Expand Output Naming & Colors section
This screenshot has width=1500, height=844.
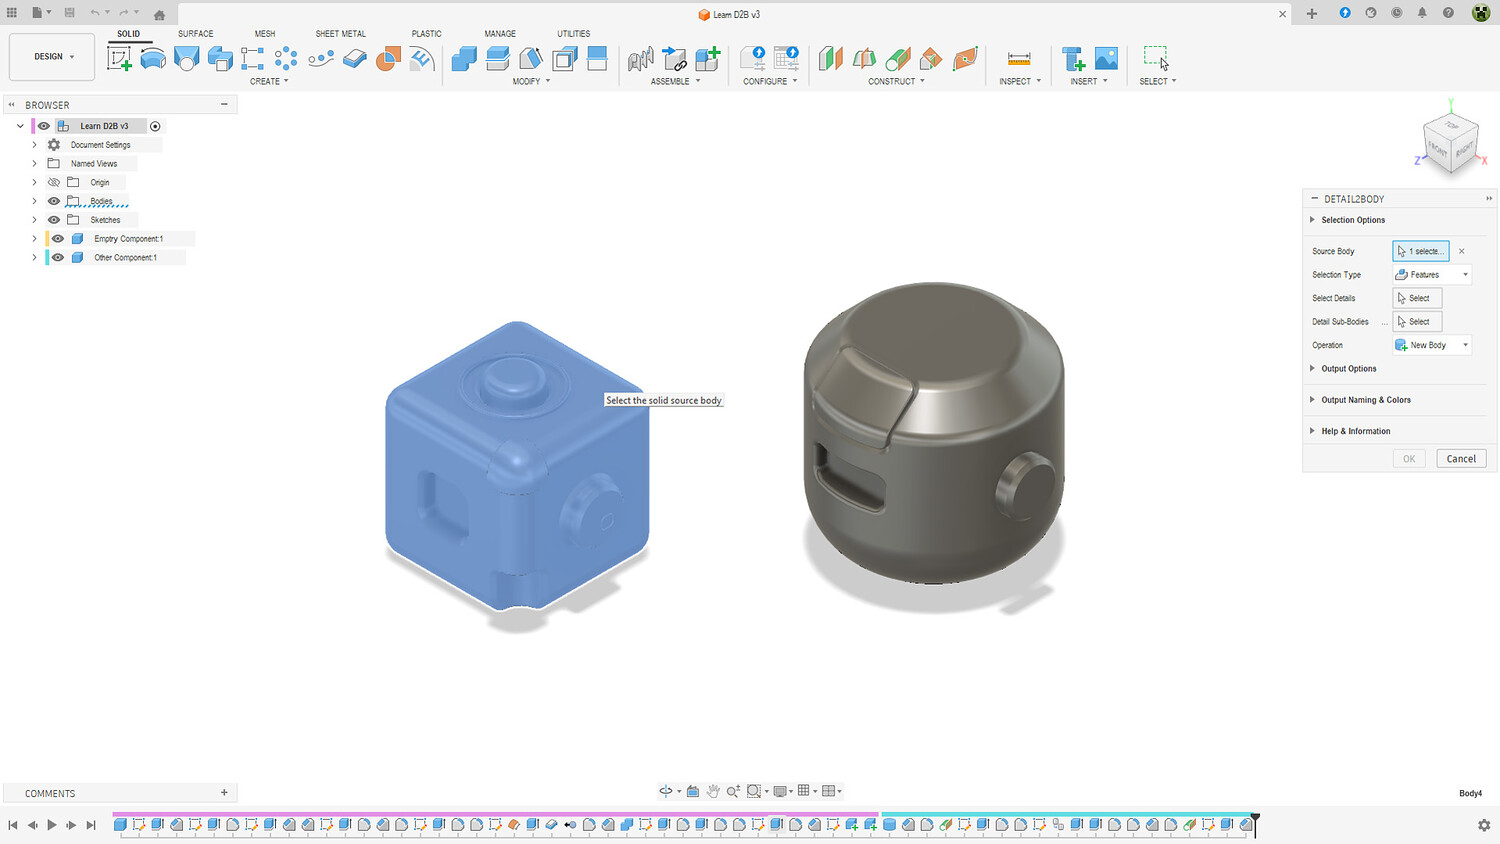click(x=1365, y=400)
